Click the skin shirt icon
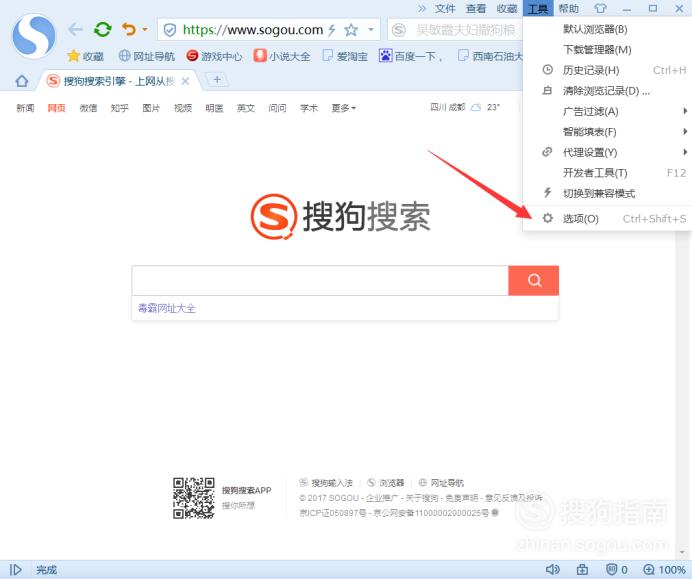 click(x=600, y=8)
